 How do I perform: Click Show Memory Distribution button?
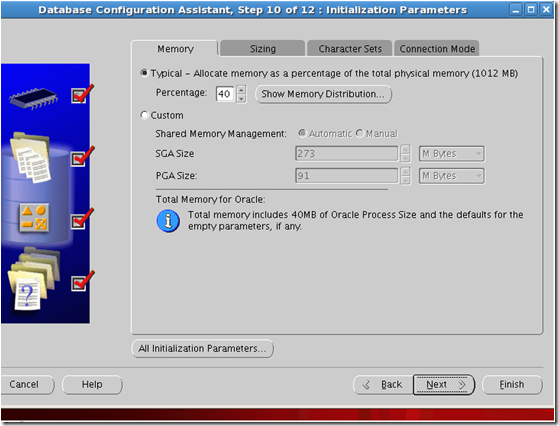click(323, 94)
